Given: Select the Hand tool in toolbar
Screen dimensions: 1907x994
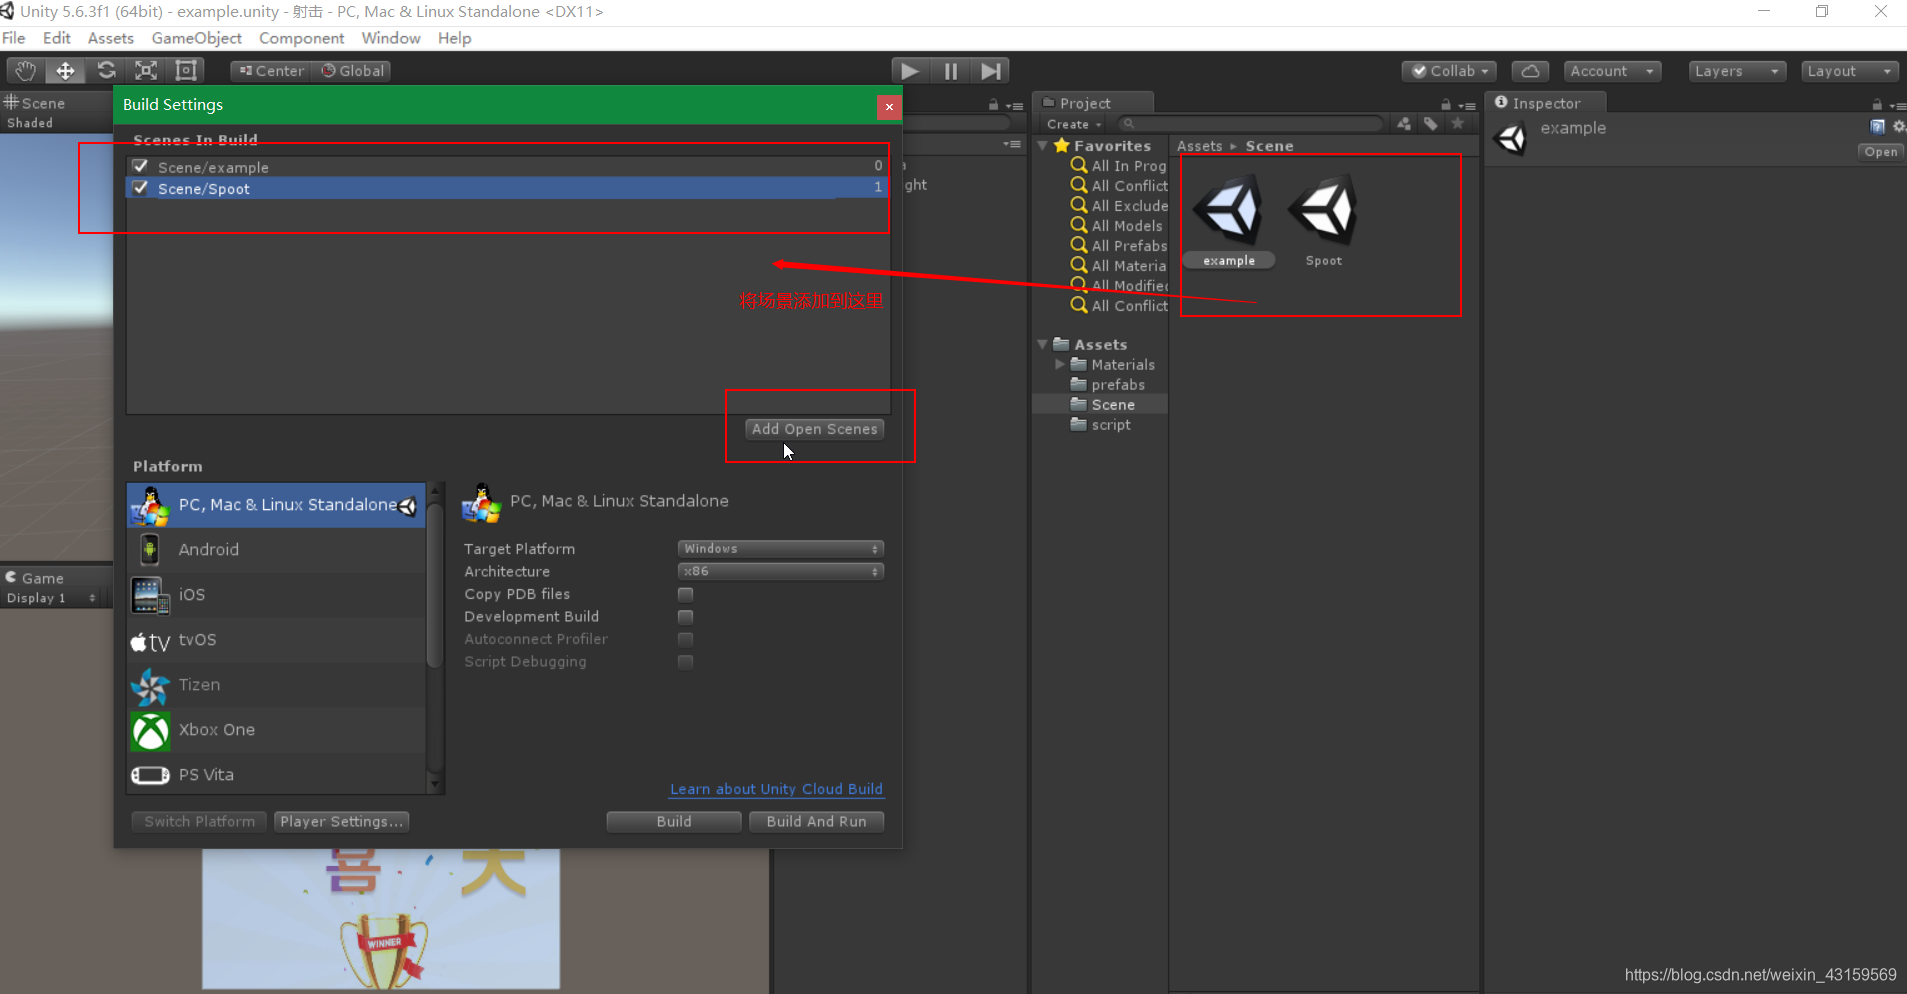Looking at the screenshot, I should pyautogui.click(x=25, y=71).
